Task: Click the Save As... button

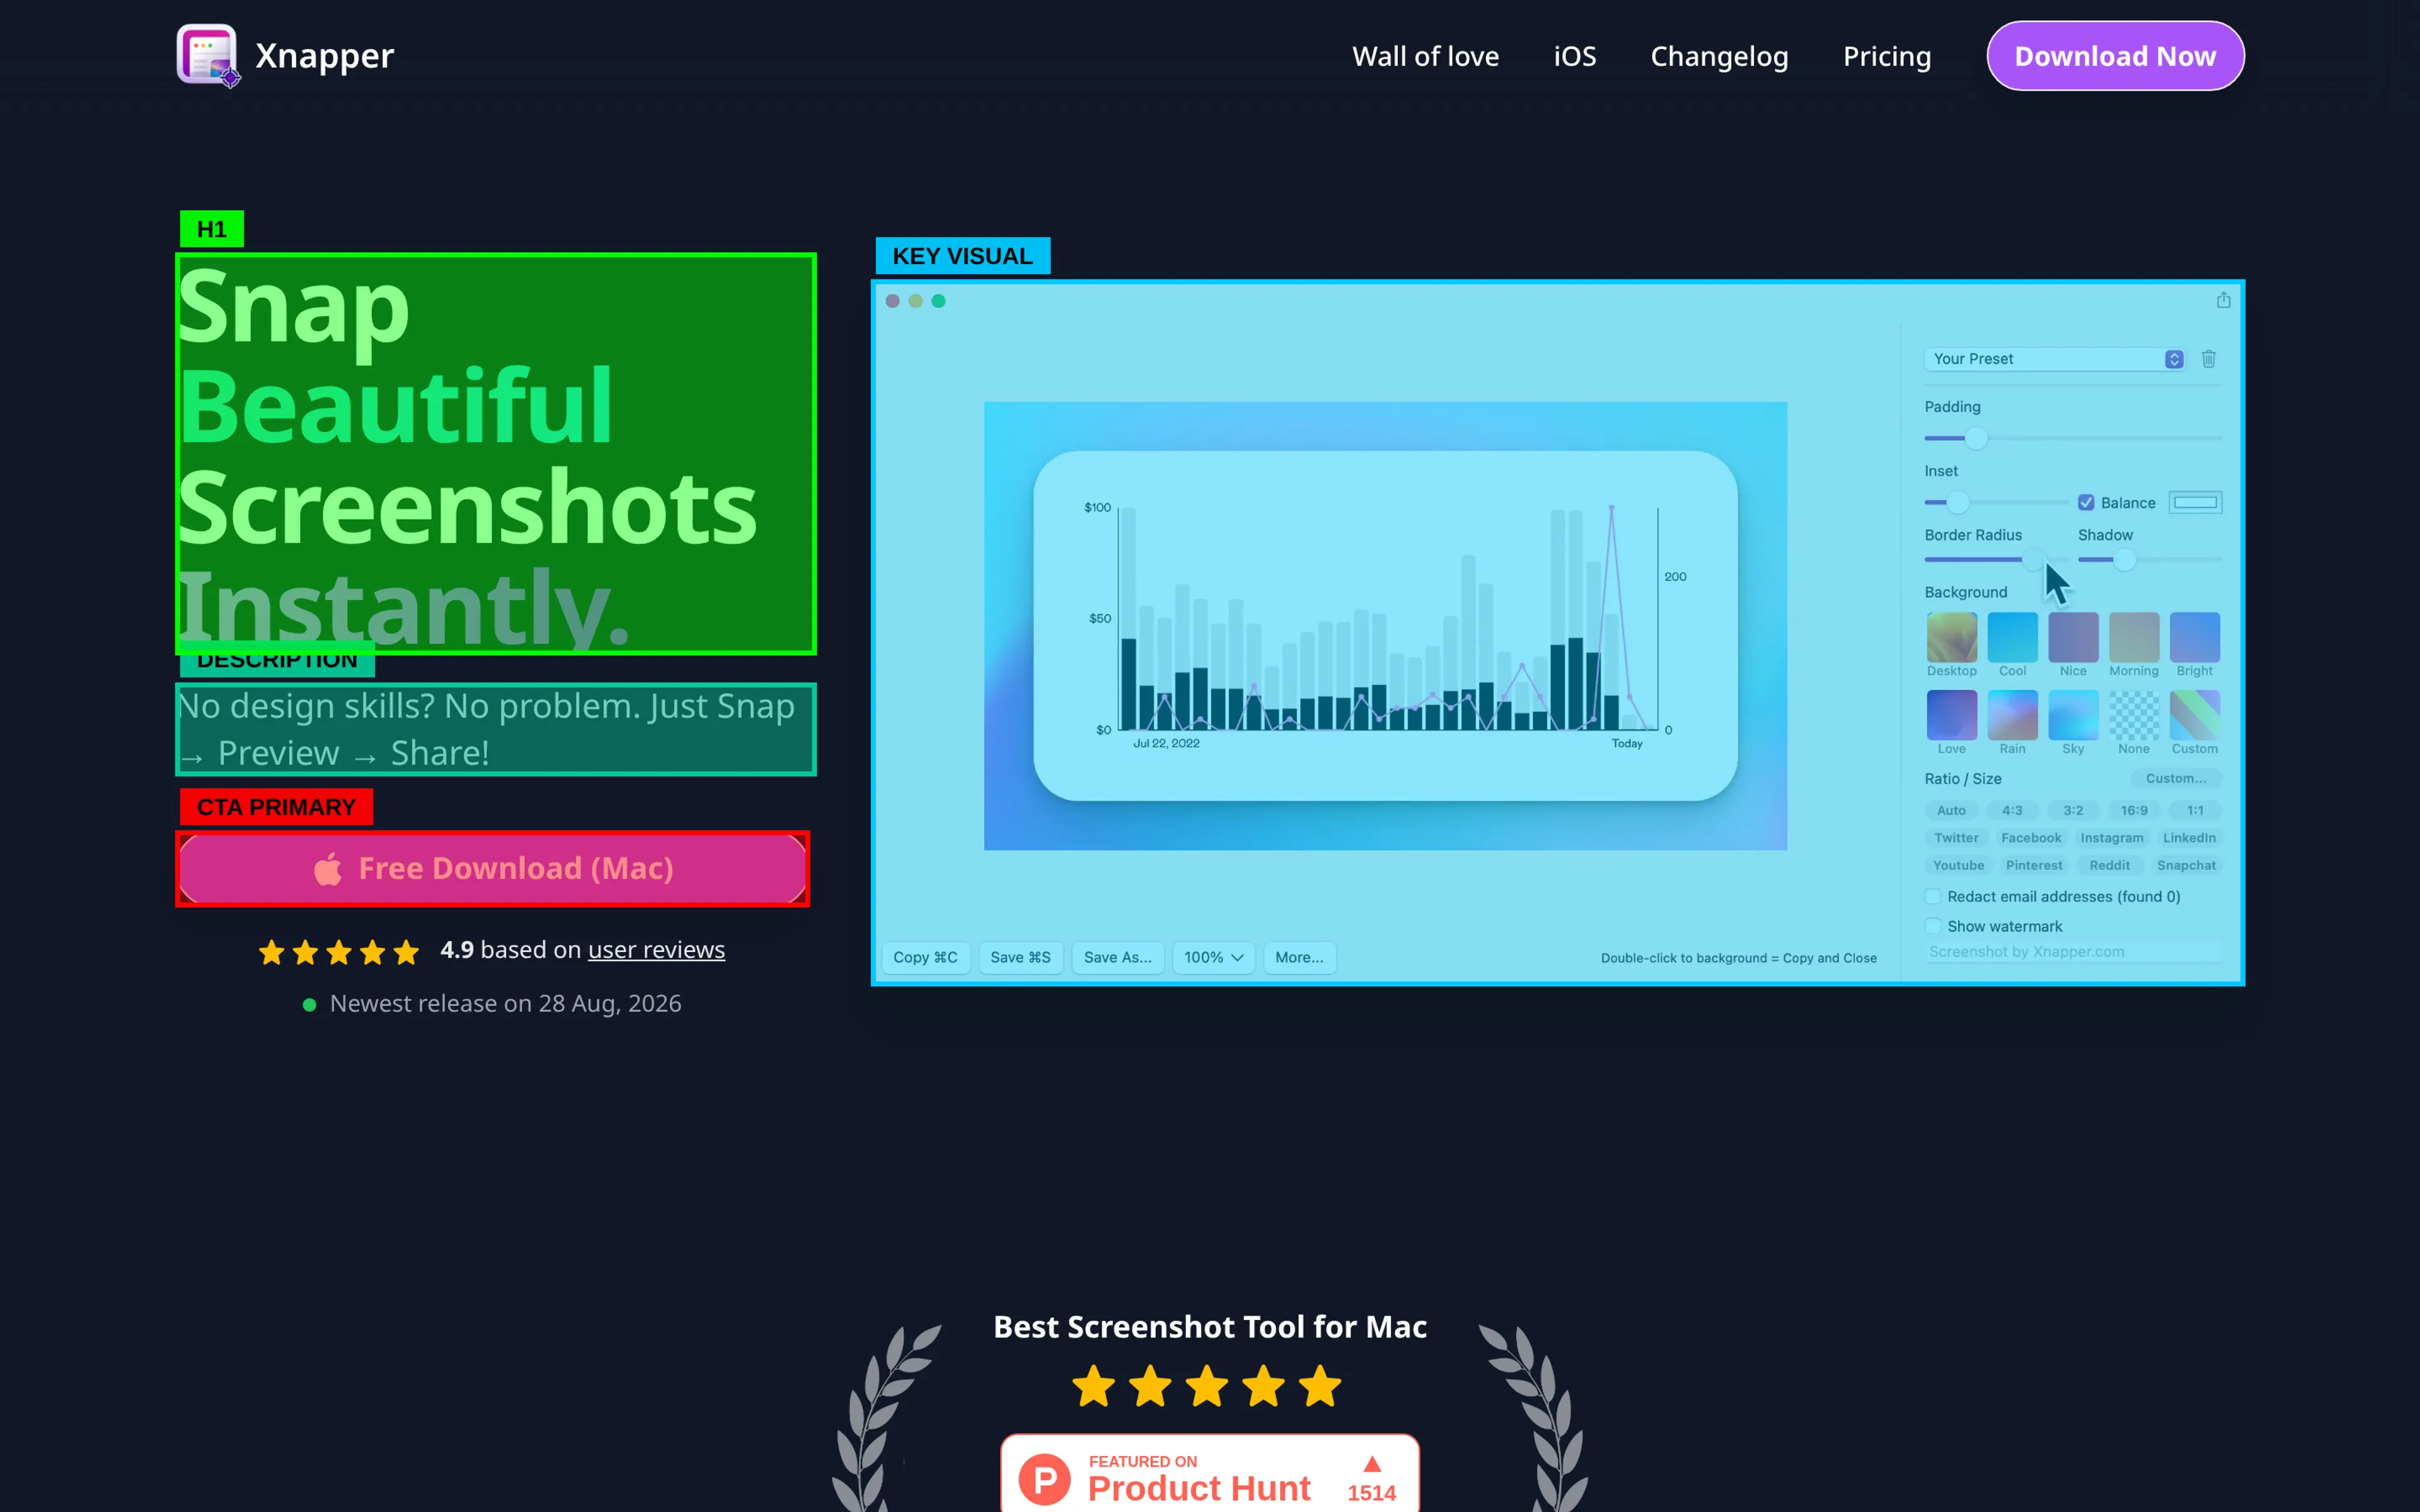Action: point(1117,957)
